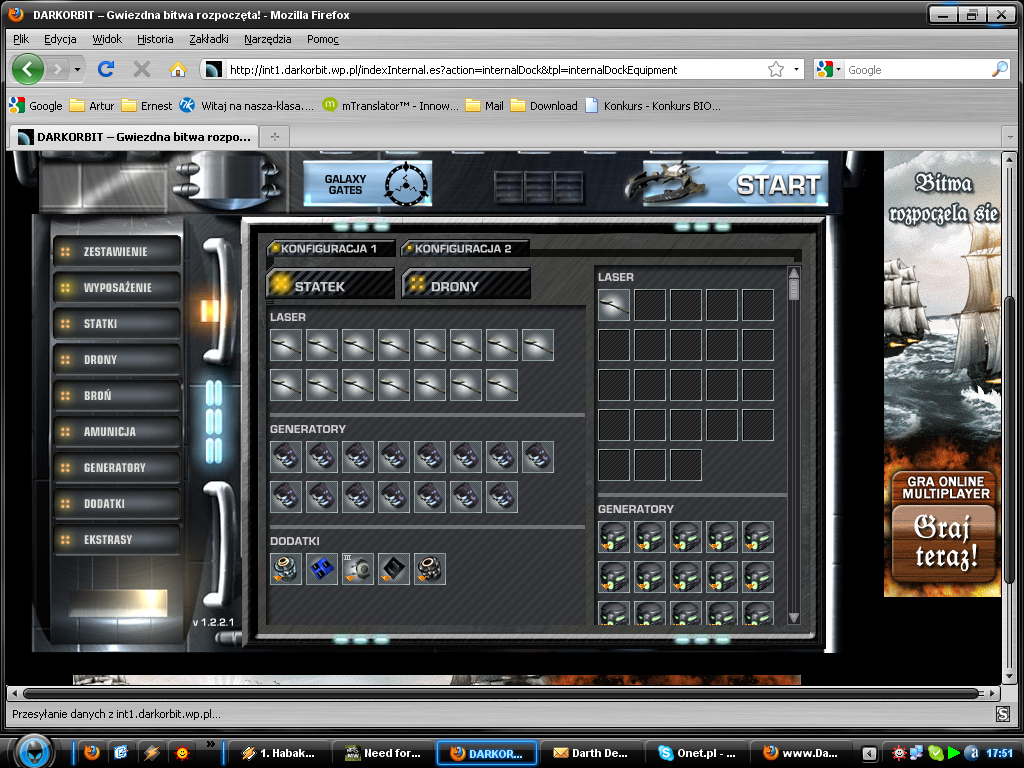This screenshot has width=1024, height=768.
Task: Select first laser icon in ship's first row
Action: (x=286, y=345)
